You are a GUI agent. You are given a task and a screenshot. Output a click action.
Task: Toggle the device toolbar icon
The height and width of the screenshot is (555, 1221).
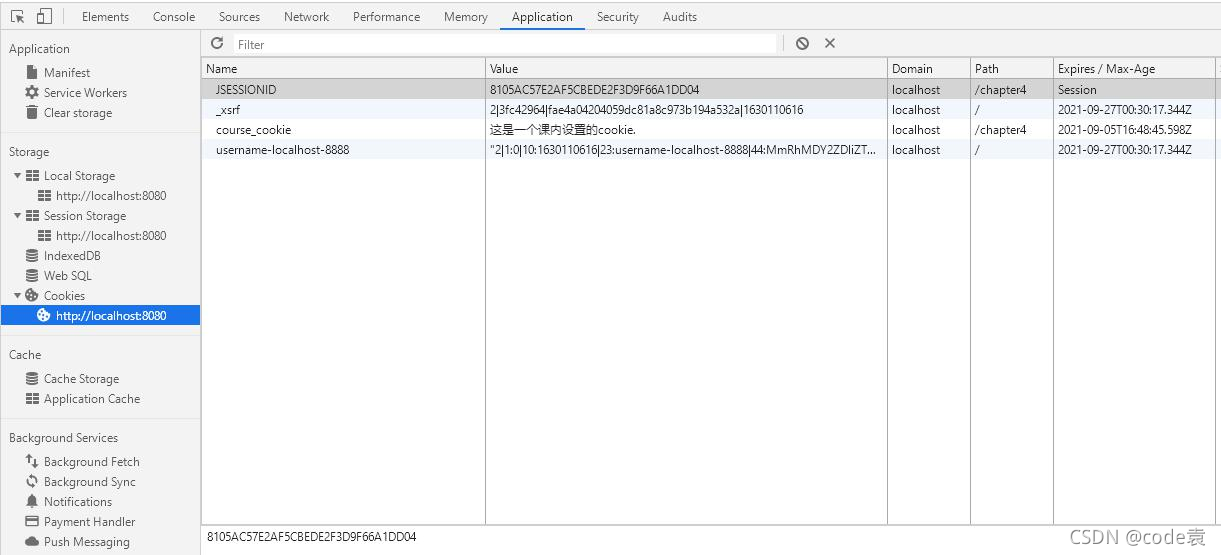(x=44, y=17)
